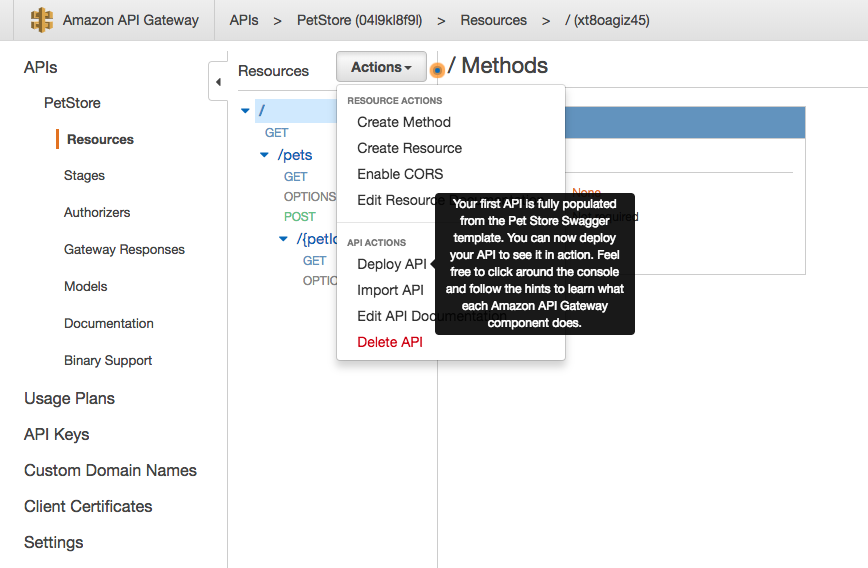
Task: Select the OPTIONS method under /{petId}
Action: (319, 281)
